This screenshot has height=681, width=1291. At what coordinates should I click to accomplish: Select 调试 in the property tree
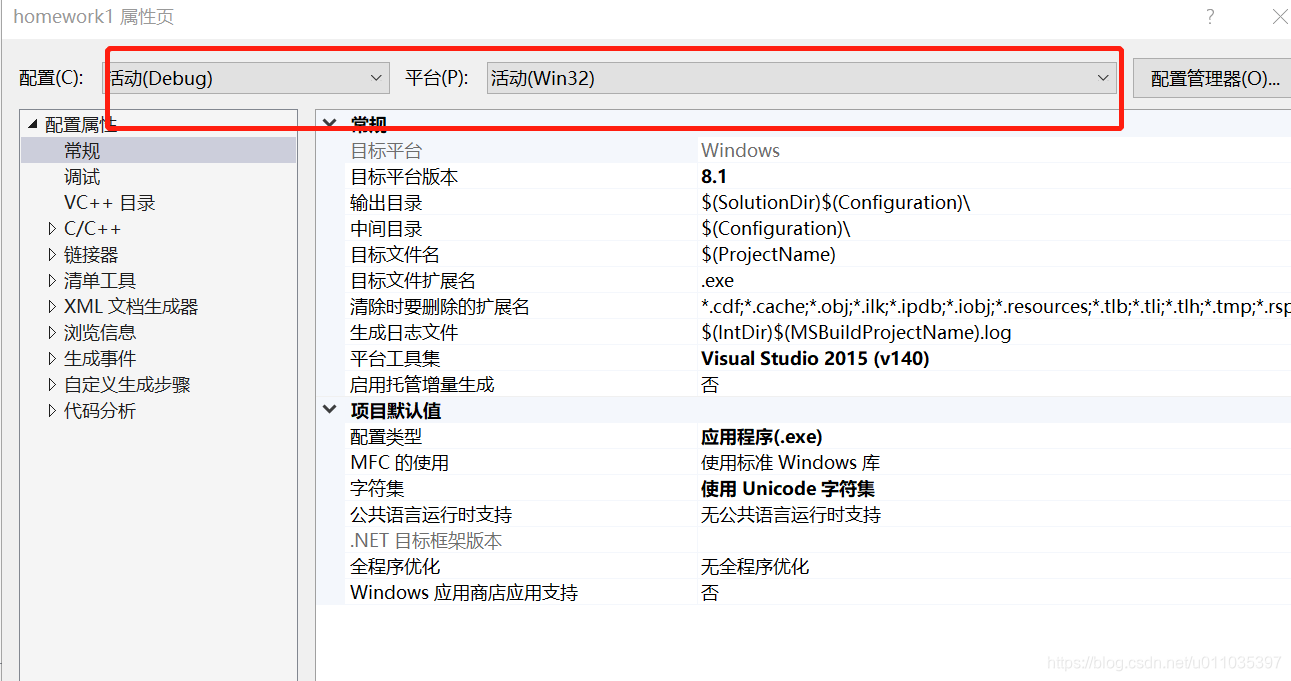(82, 177)
